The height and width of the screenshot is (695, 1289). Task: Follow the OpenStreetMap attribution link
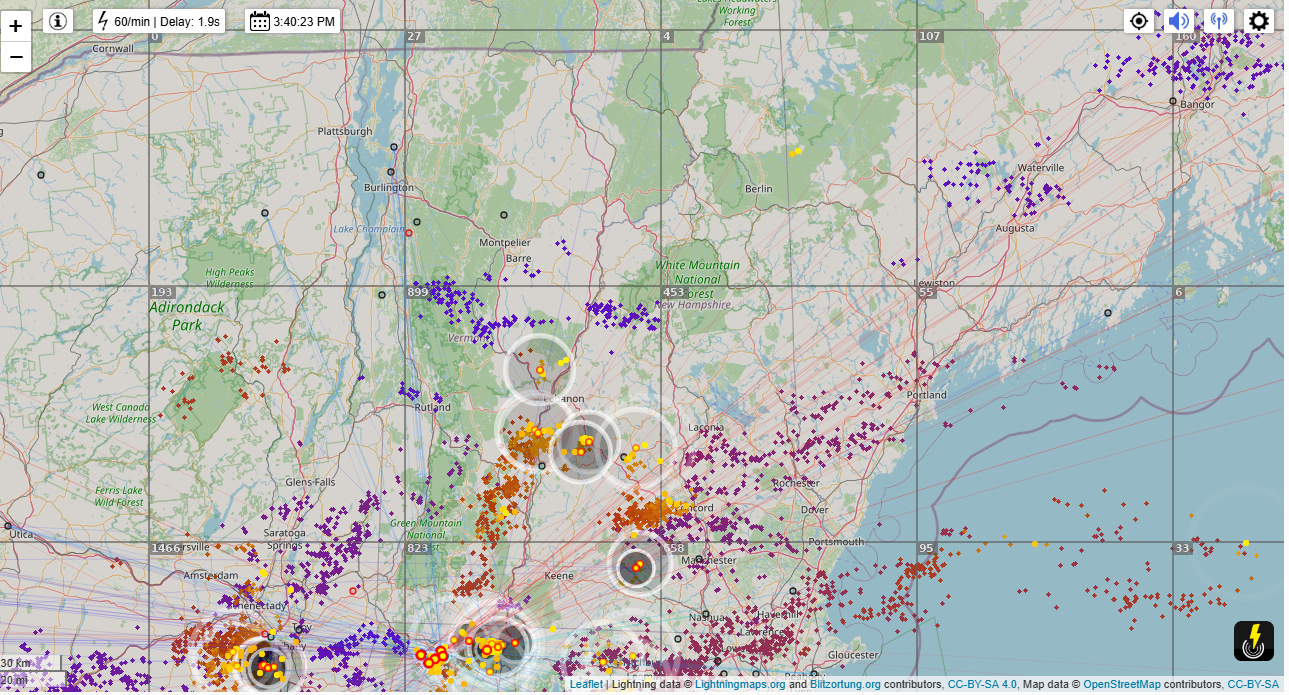point(1122,685)
